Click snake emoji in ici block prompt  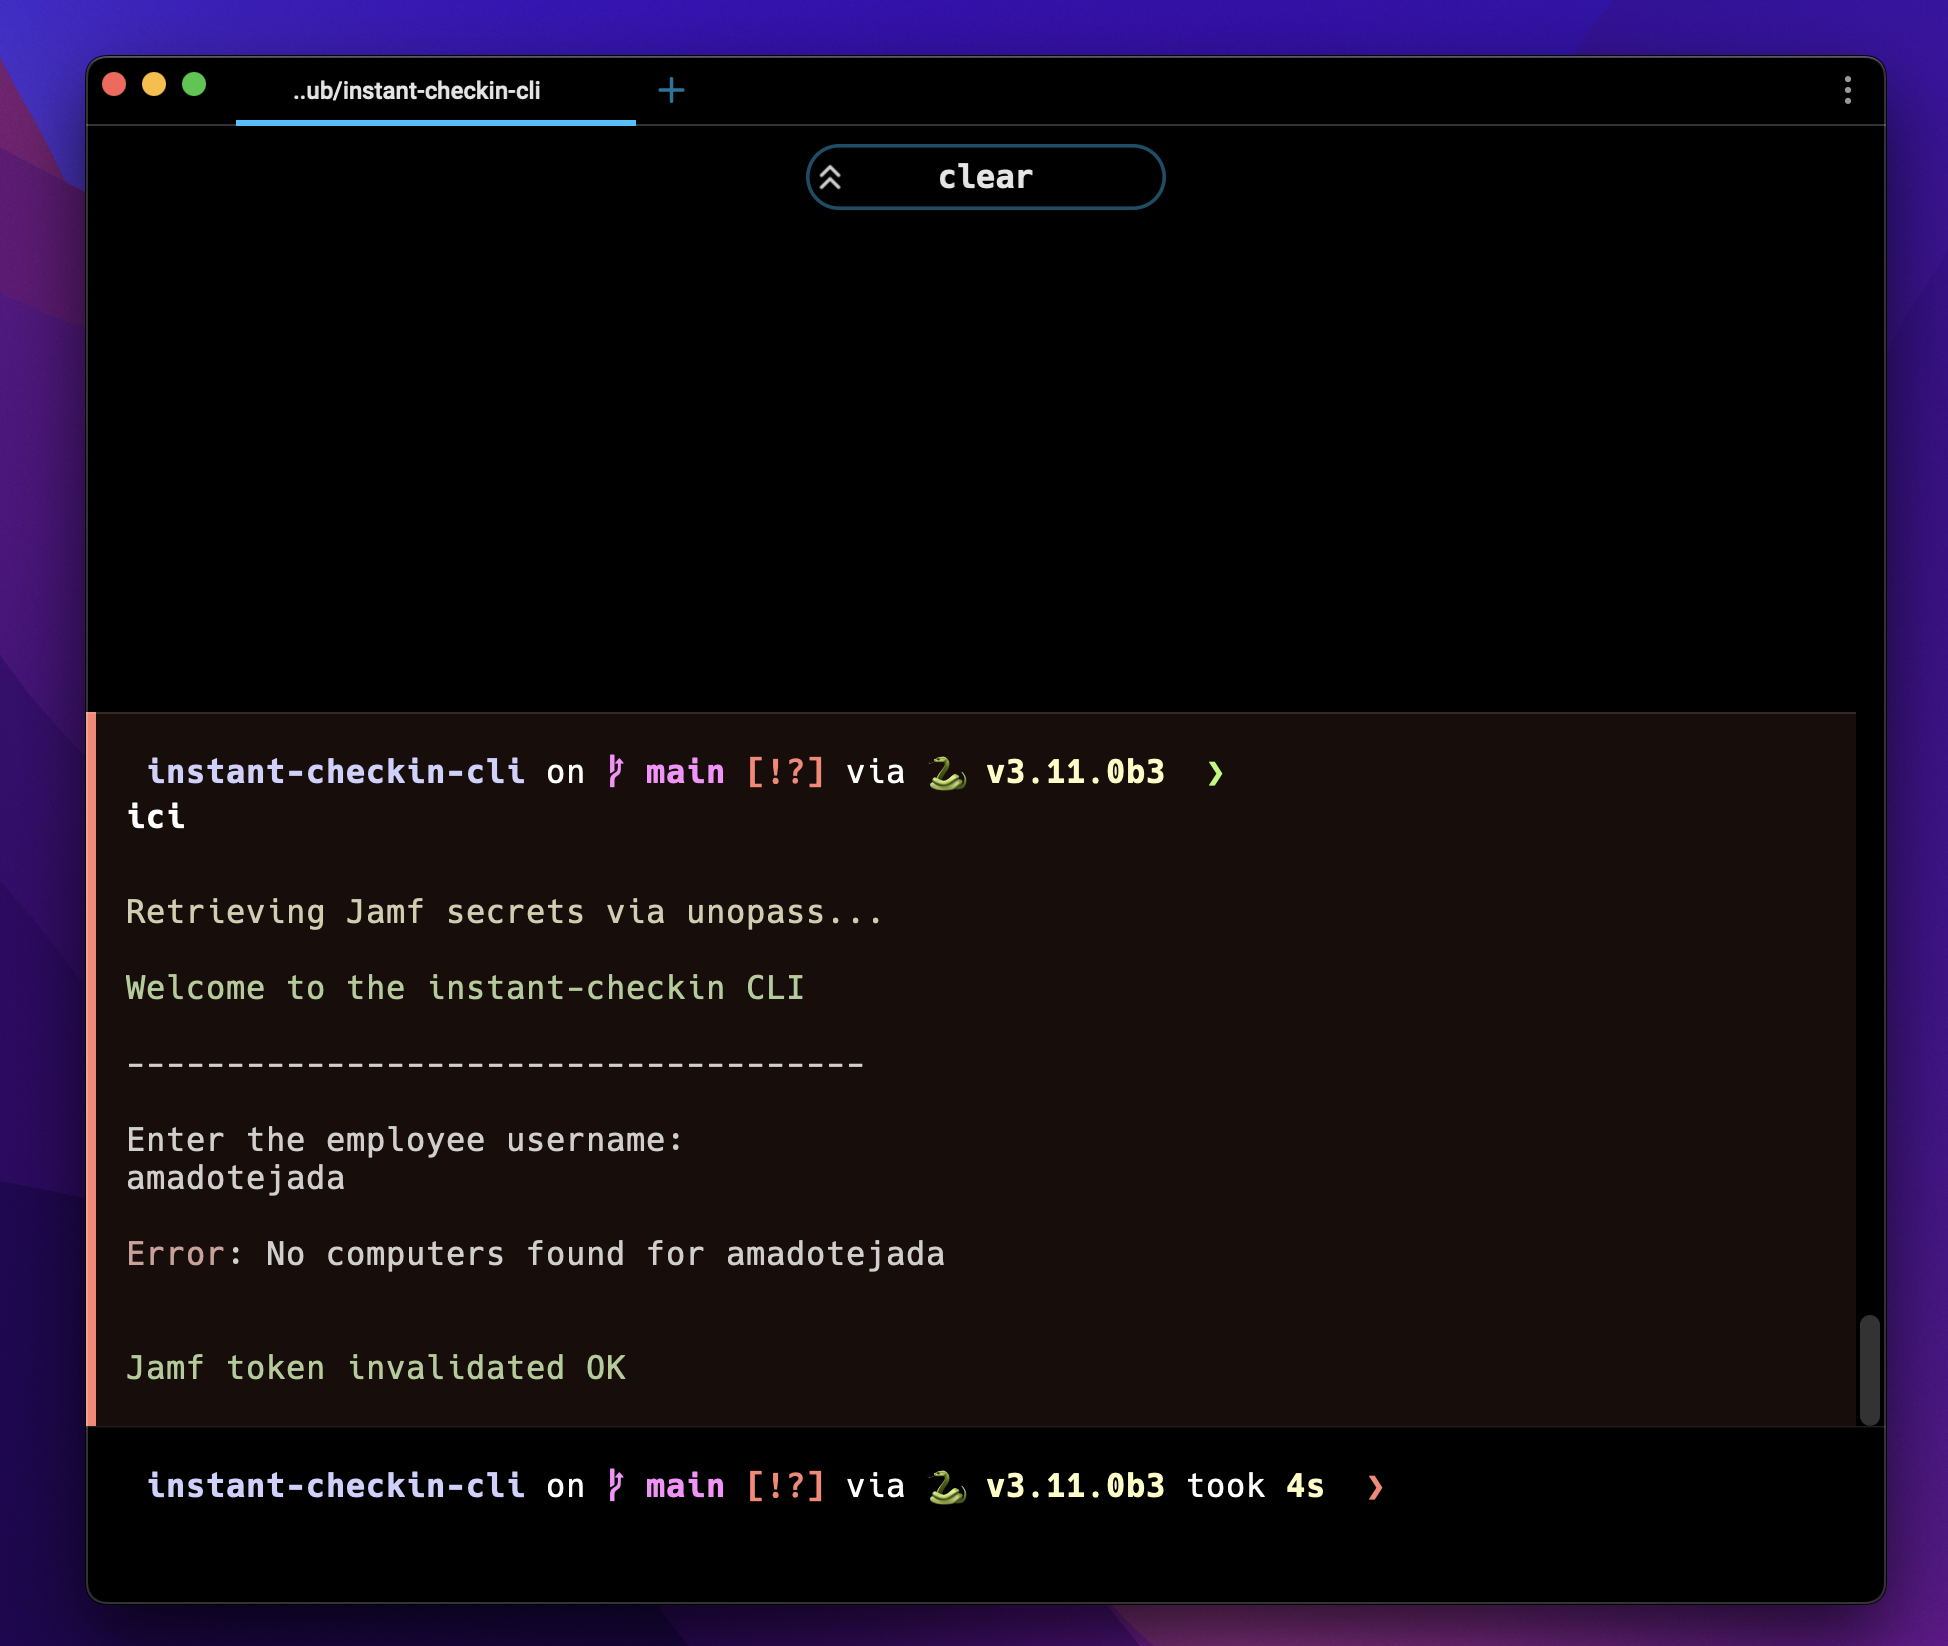click(x=946, y=773)
